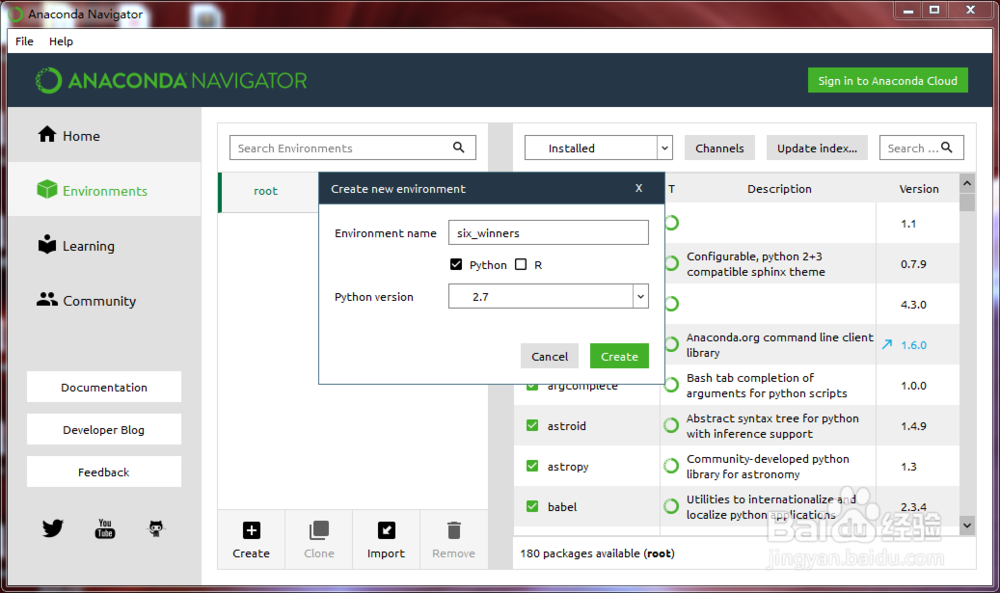Screen dimensions: 1000x593
Task: Open the Developer Blog link
Action: click(x=104, y=430)
